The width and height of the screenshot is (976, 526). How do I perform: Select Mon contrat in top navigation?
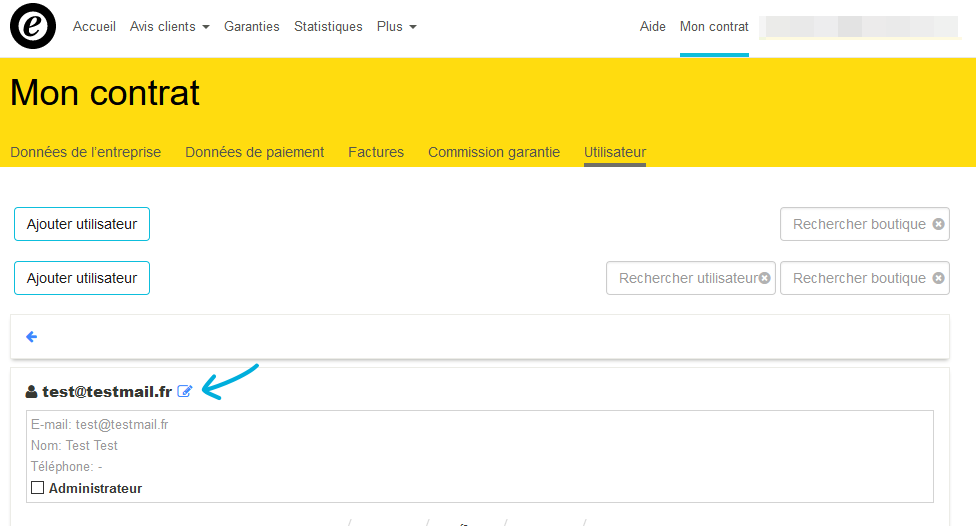point(714,27)
